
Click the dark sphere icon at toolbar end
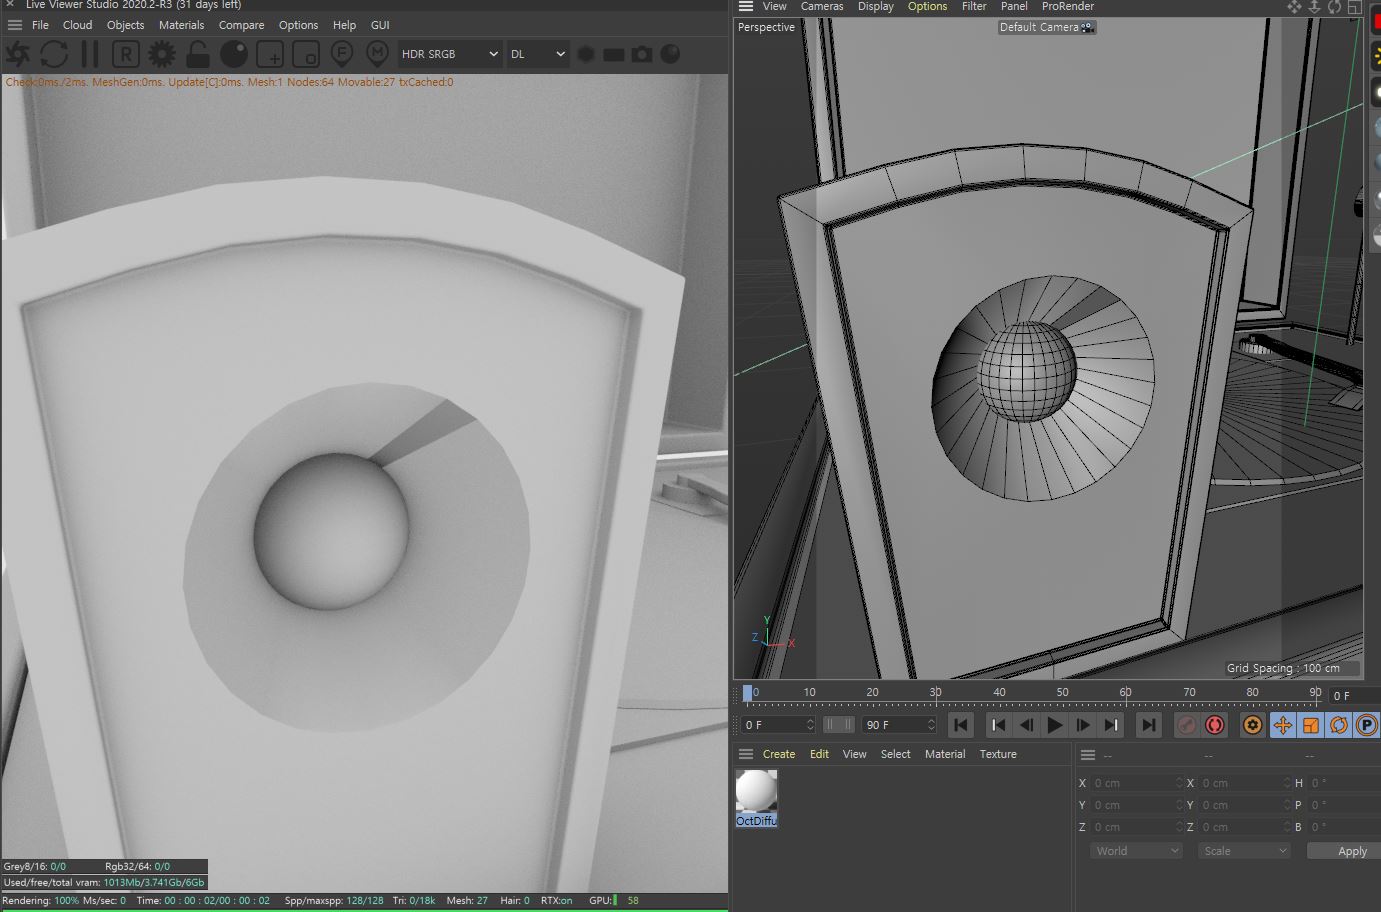point(670,54)
